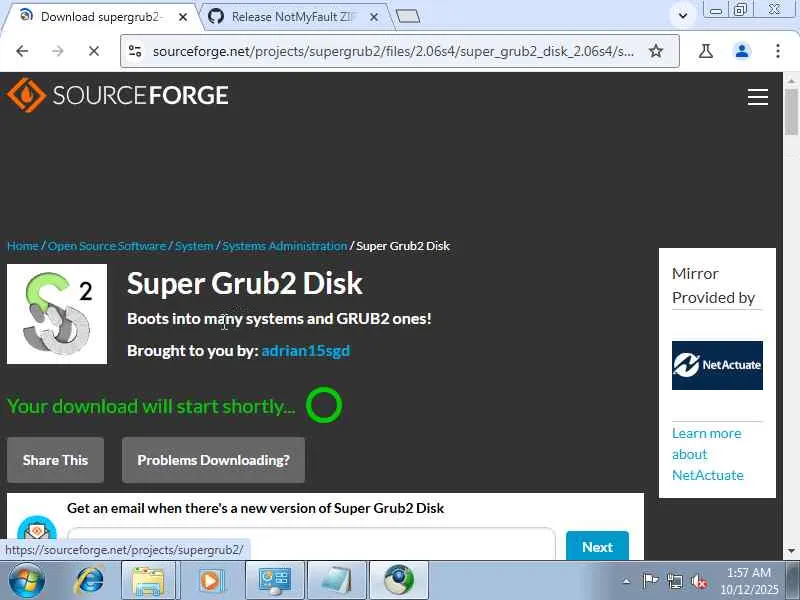800x600 pixels.
Task: Click the email address input field
Action: point(311,544)
